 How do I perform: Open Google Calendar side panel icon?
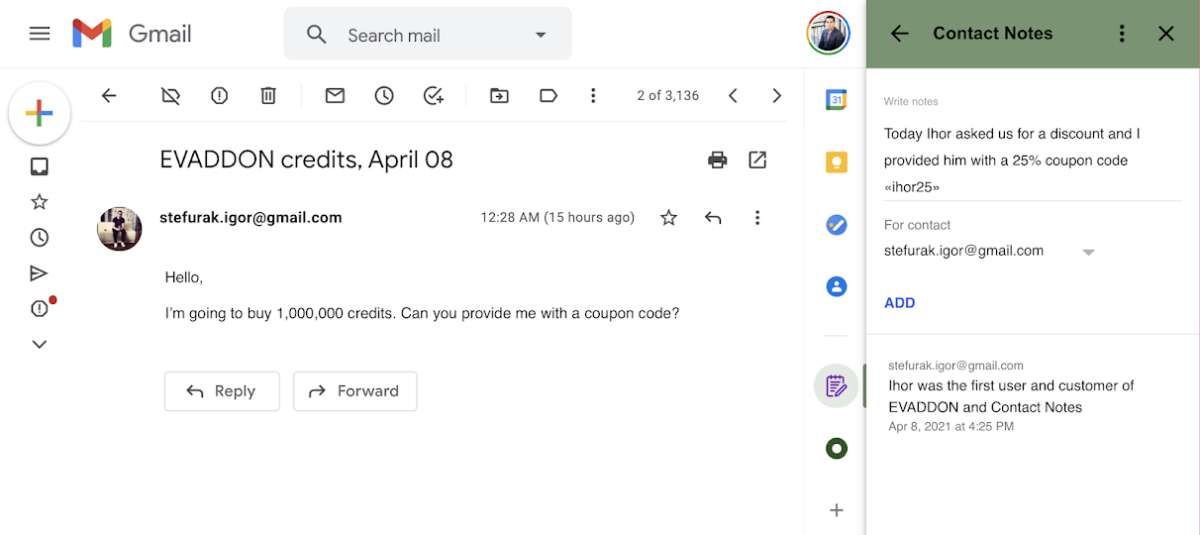[836, 99]
